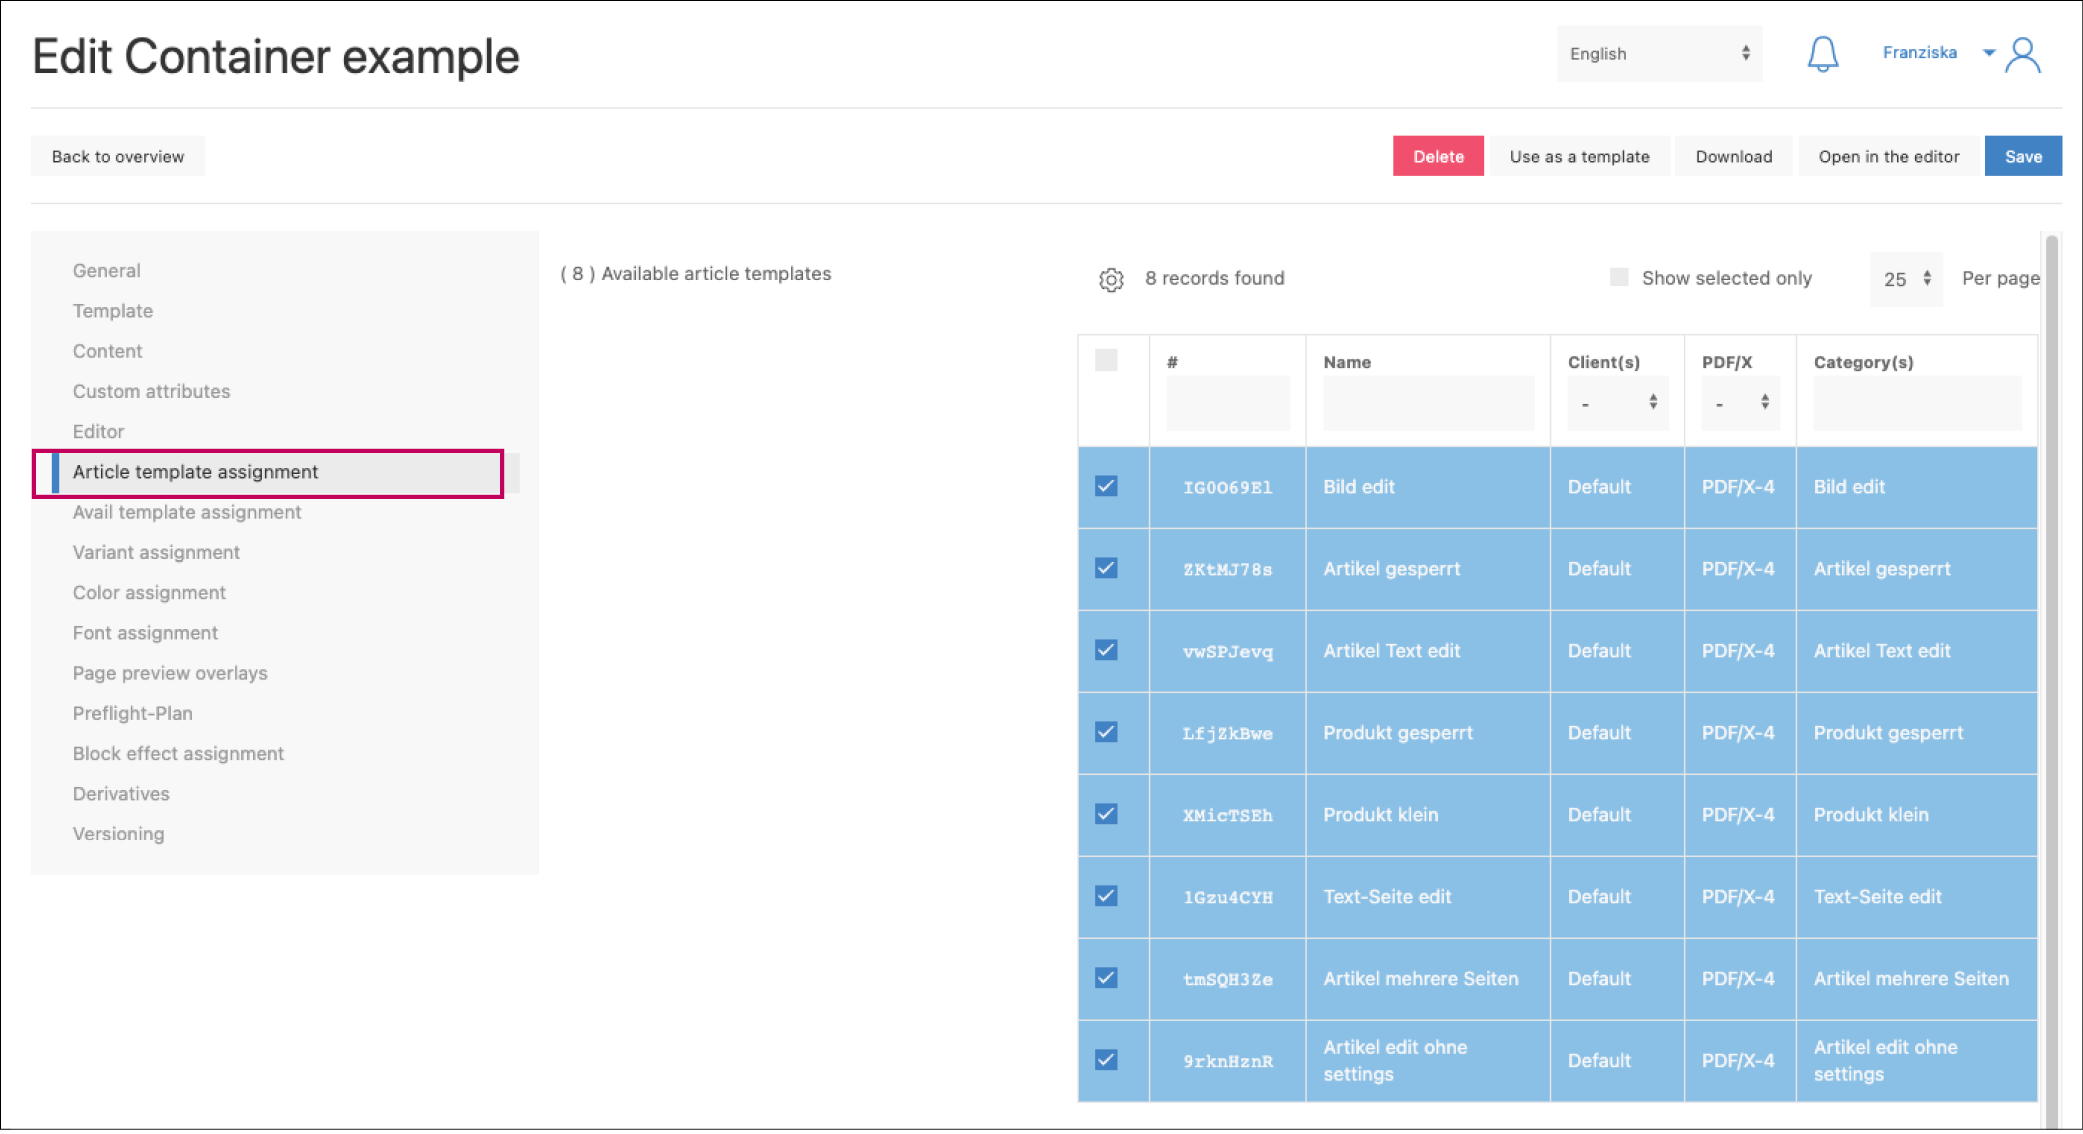Image resolution: width=2083 pixels, height=1134 pixels.
Task: Uncheck the Produkt klein row checkbox
Action: (1106, 814)
